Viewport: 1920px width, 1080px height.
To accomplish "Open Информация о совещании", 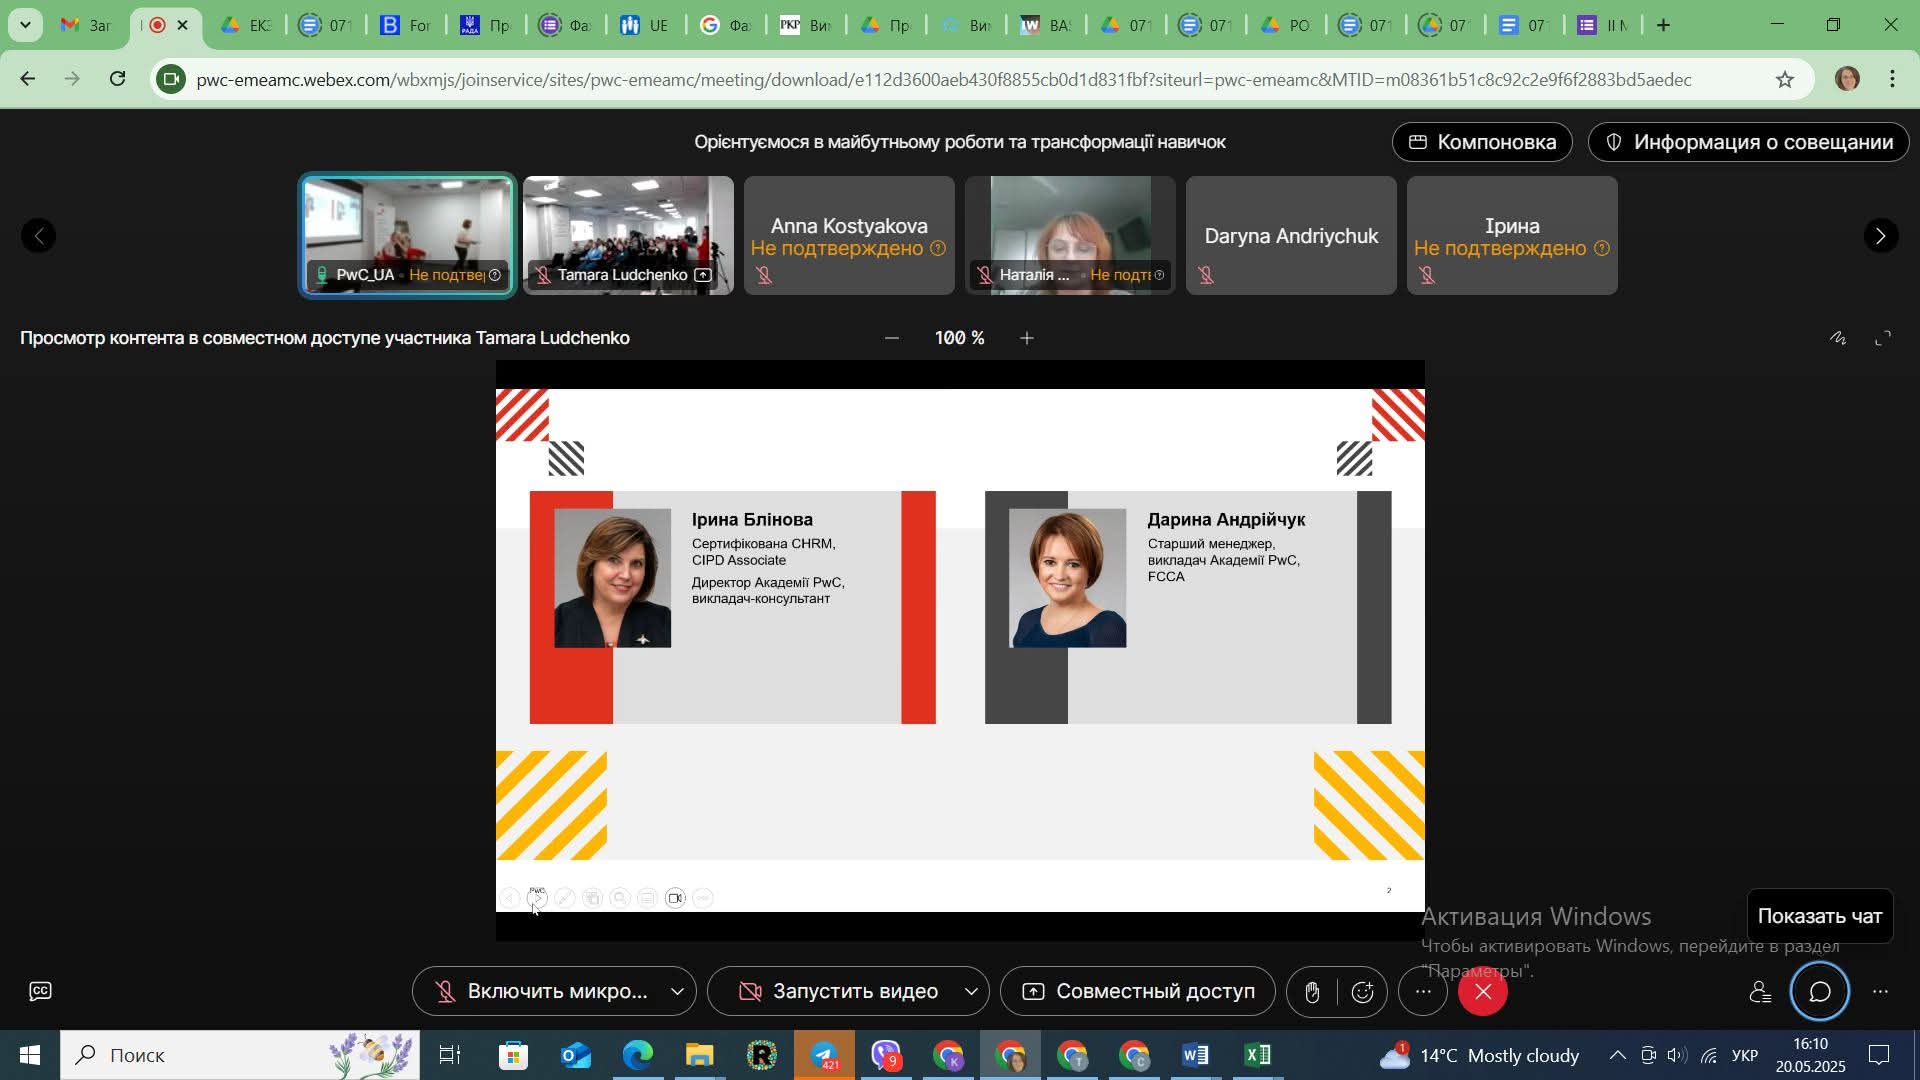I will 1748,142.
